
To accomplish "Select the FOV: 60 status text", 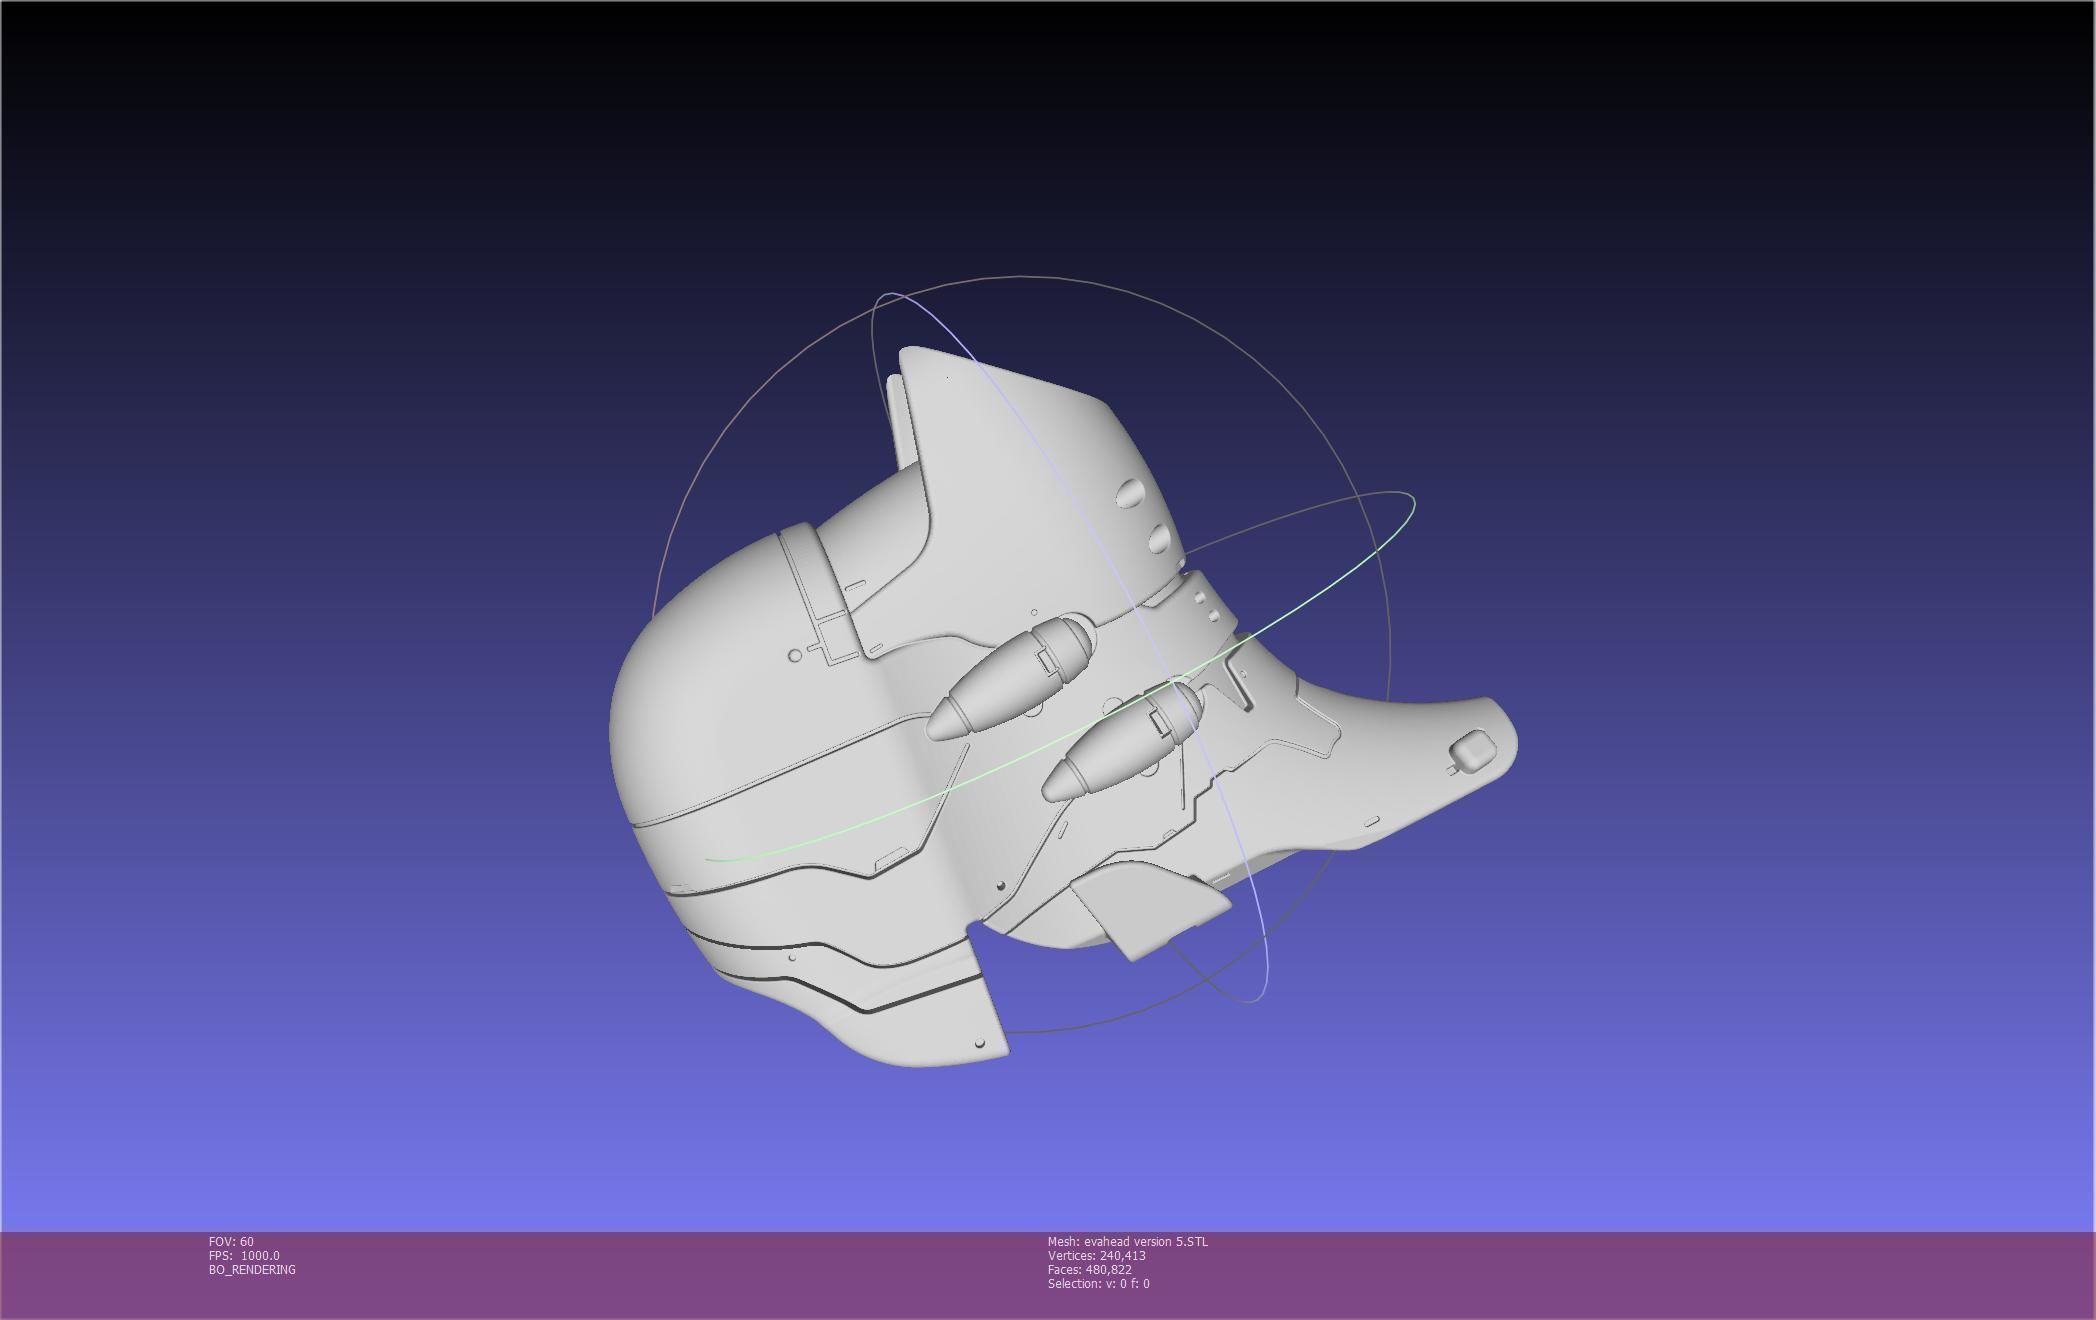I will pos(231,1241).
